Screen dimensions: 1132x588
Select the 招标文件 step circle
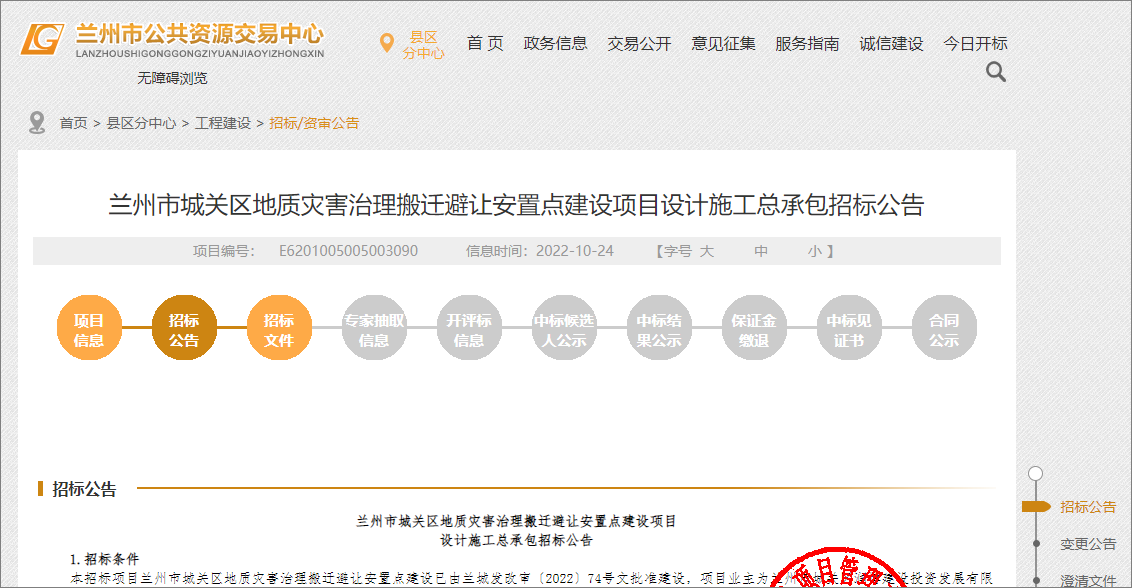pyautogui.click(x=278, y=329)
